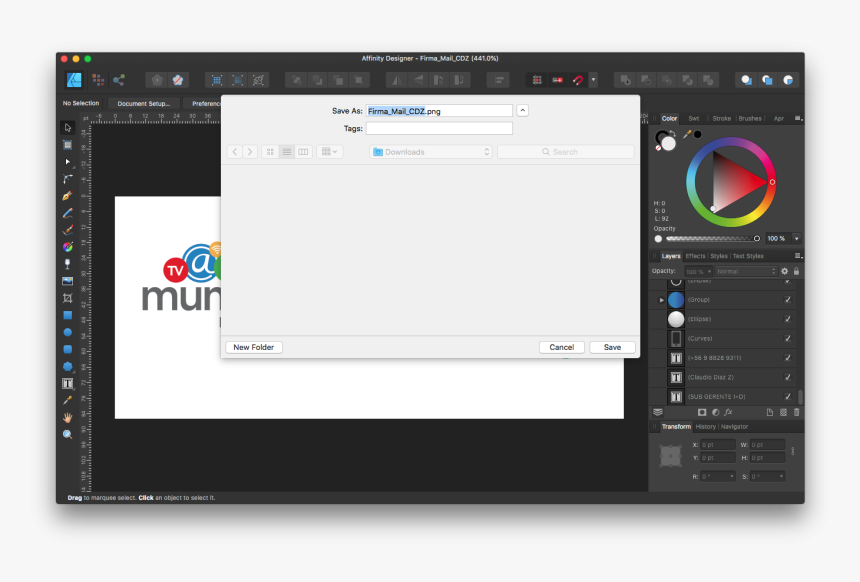Viewport: 860px width, 582px height.
Task: Select the Pen tool in the toolbar
Action: point(67,196)
